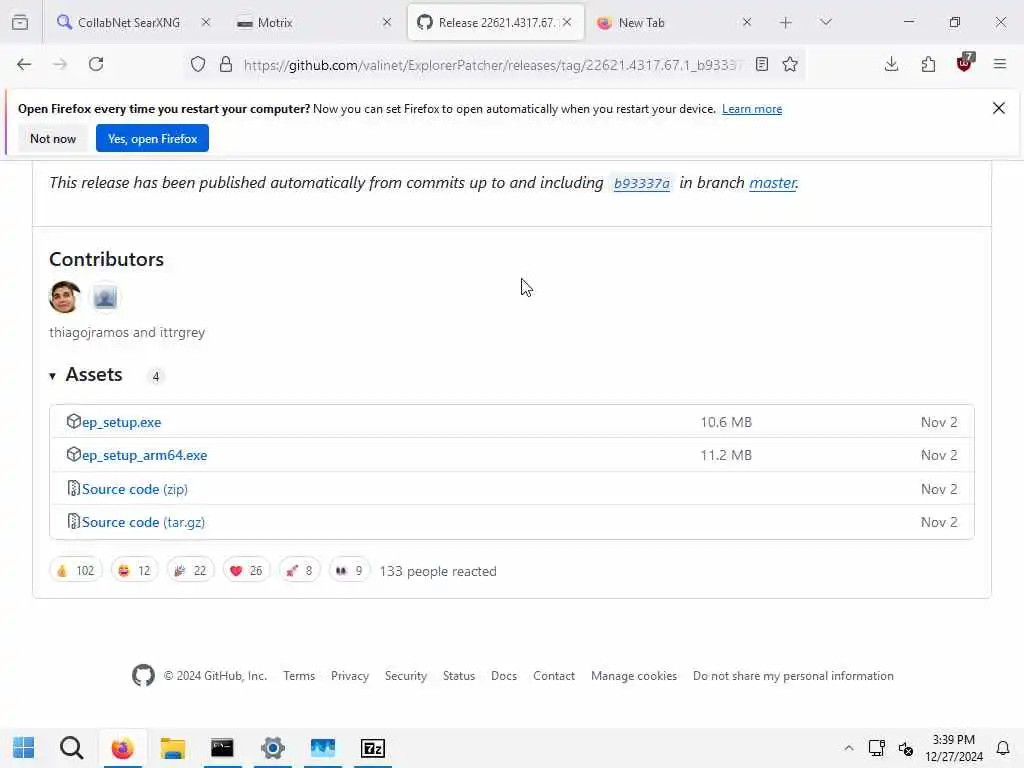The image size is (1024, 768).
Task: Open the Firefox application menu
Action: [x=1000, y=64]
